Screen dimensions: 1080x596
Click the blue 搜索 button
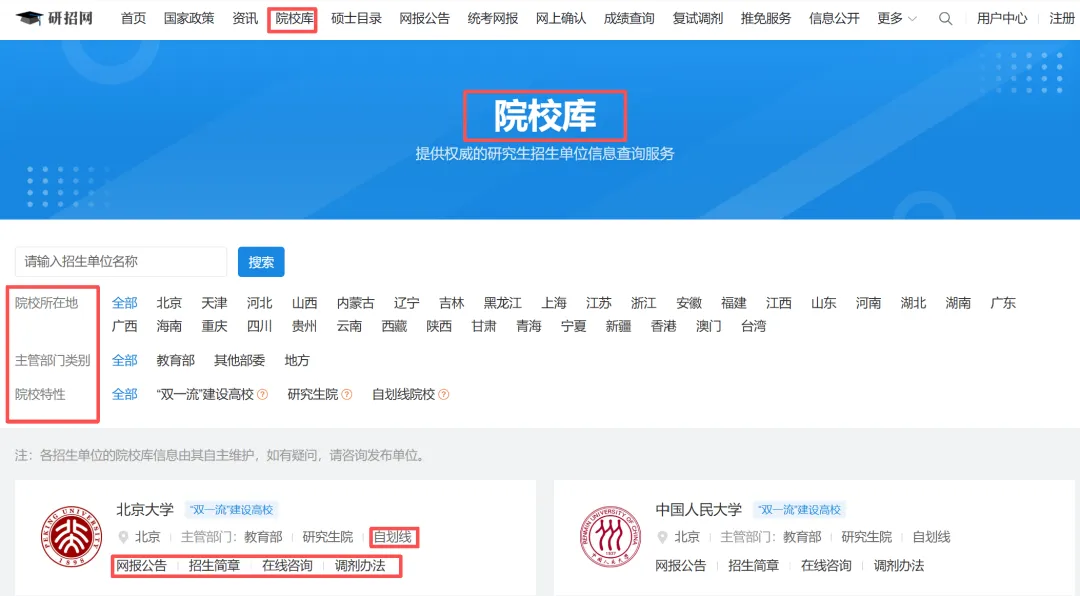[x=261, y=262]
